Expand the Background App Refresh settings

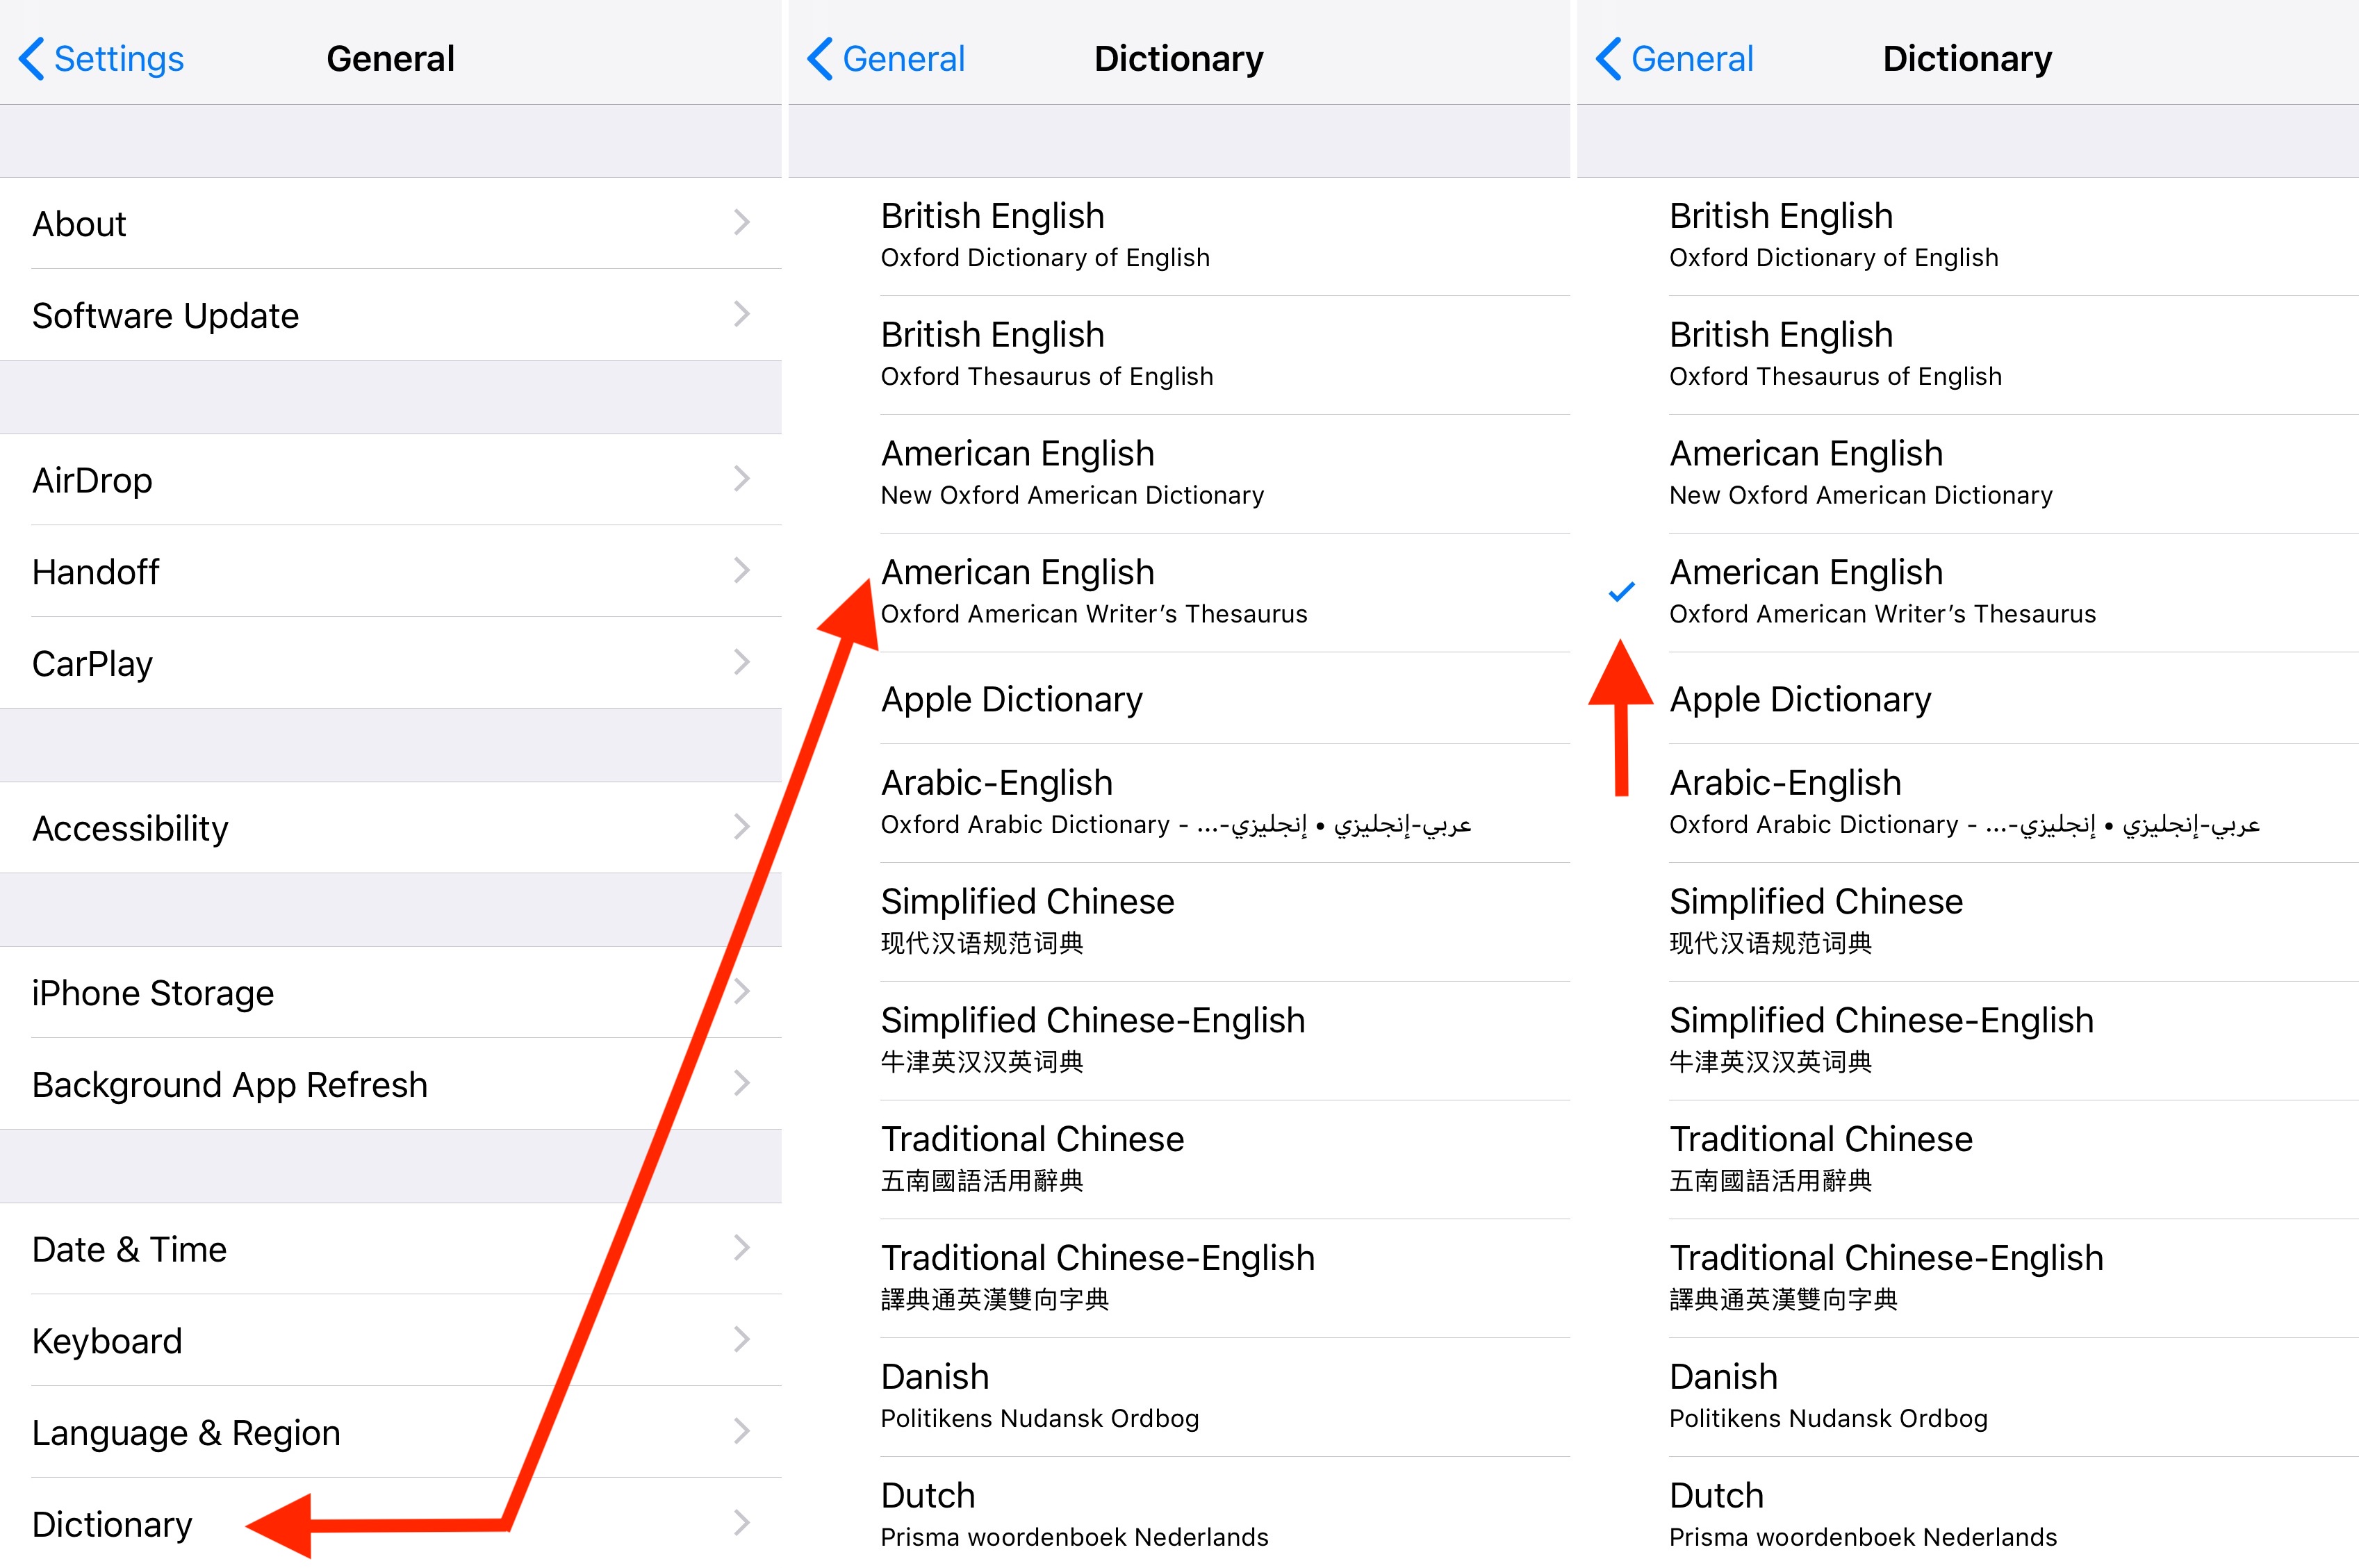230,1084
